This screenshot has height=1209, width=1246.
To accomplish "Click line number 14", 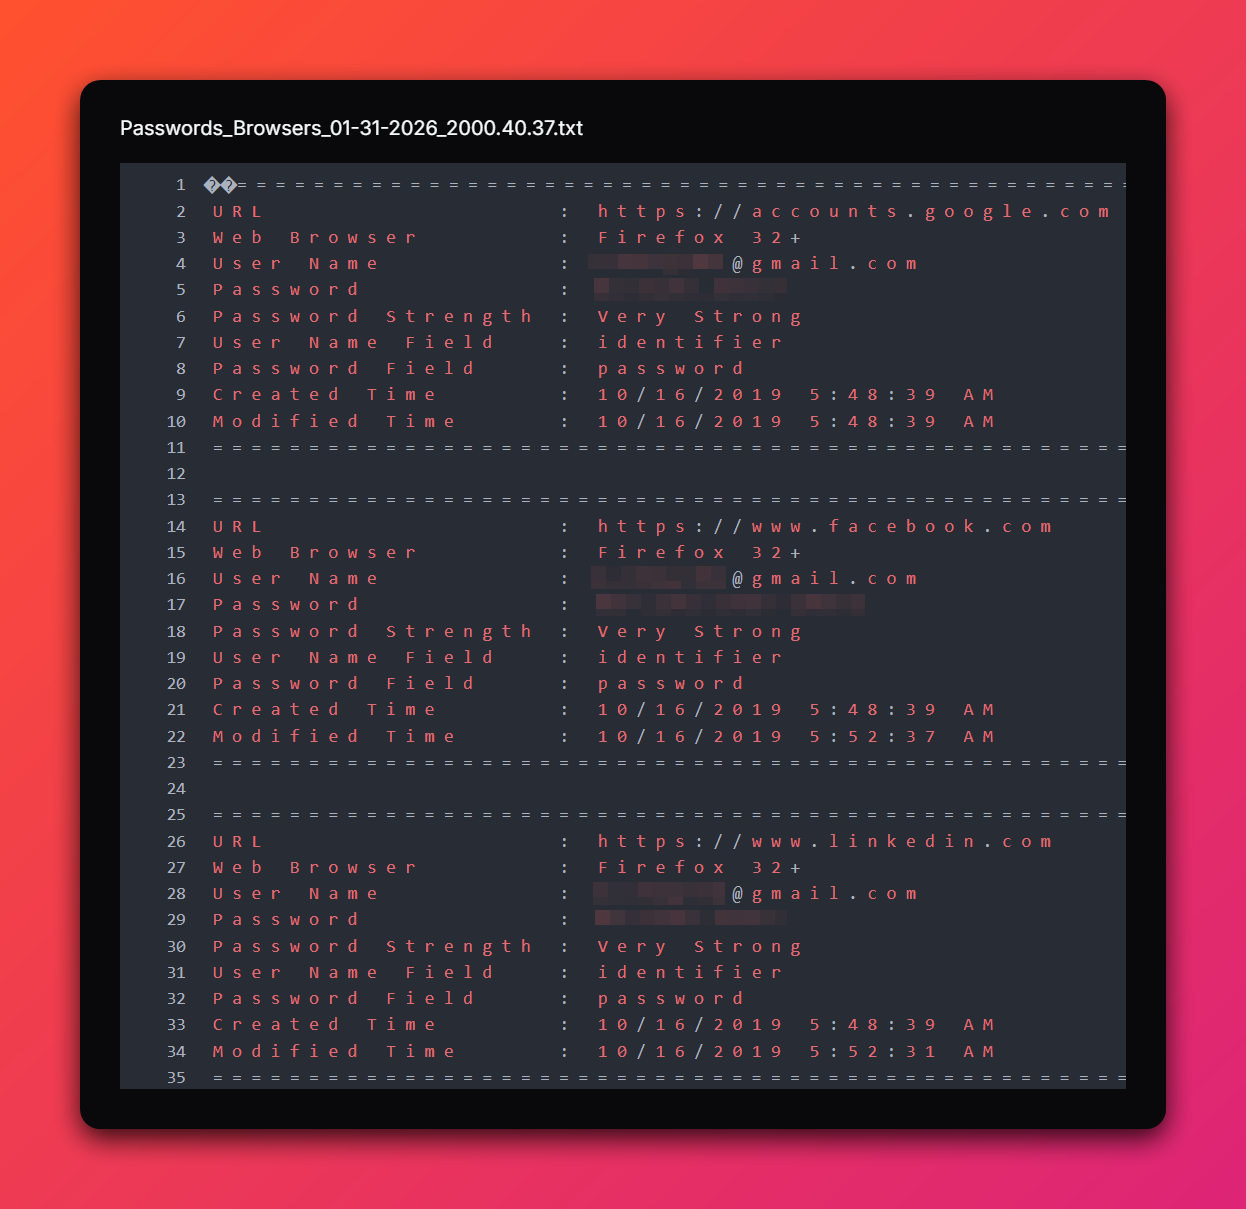I will pyautogui.click(x=176, y=526).
